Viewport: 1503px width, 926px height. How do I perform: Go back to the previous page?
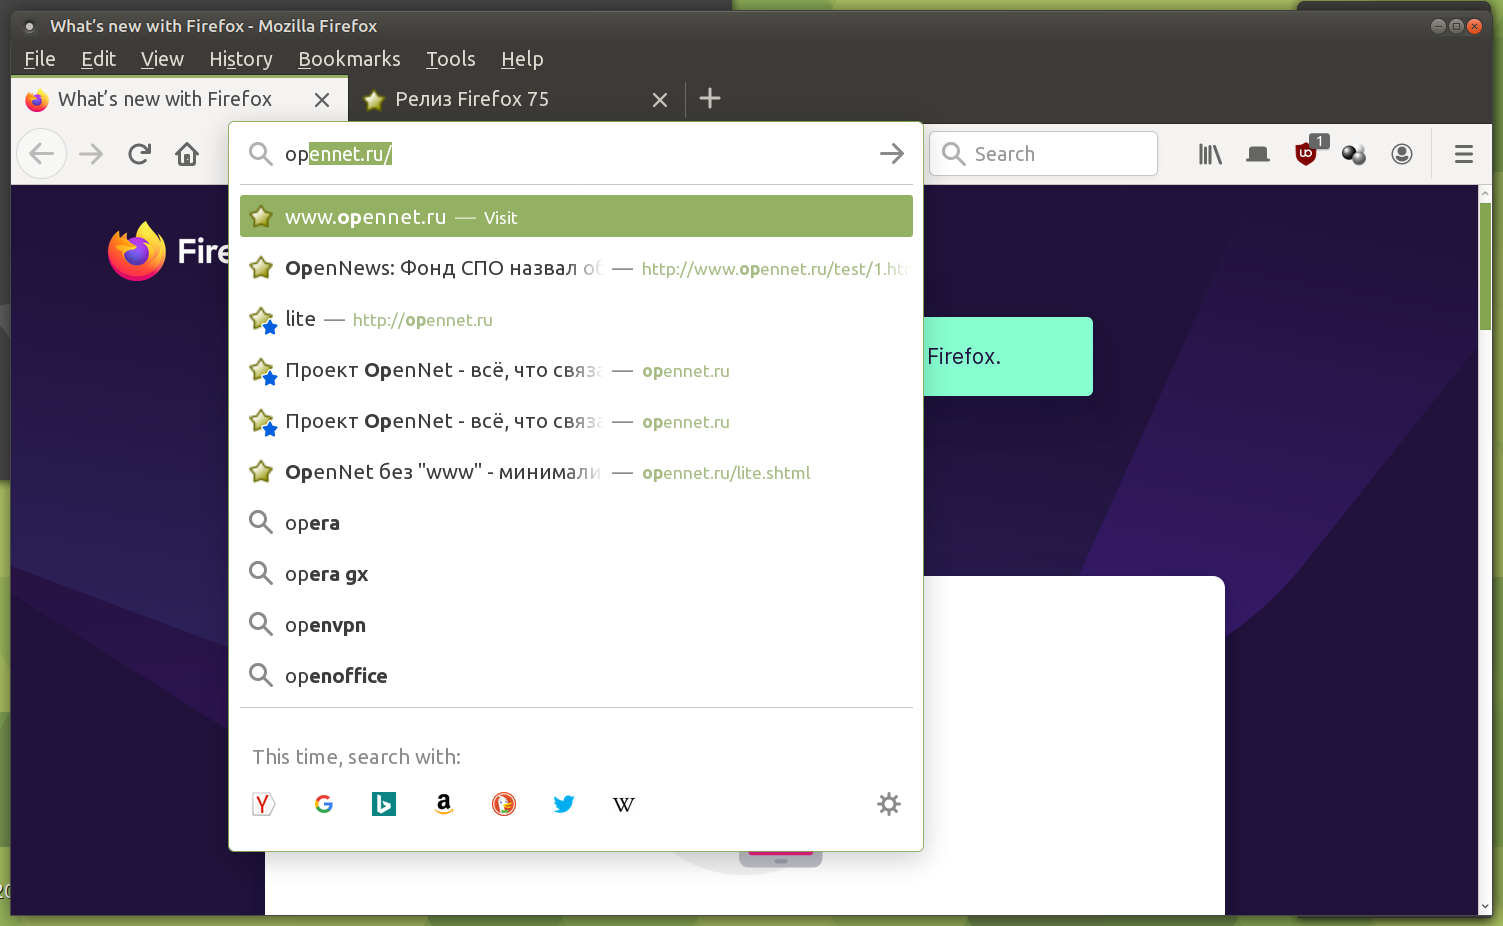coord(42,154)
